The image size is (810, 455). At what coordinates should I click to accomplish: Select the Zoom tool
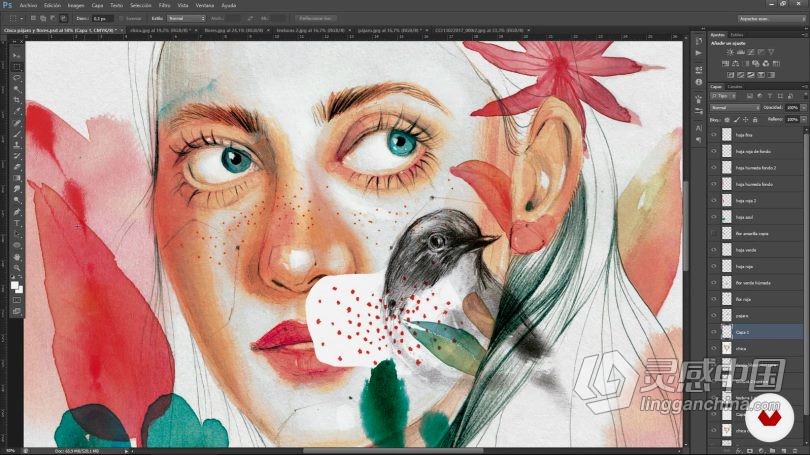[x=17, y=268]
